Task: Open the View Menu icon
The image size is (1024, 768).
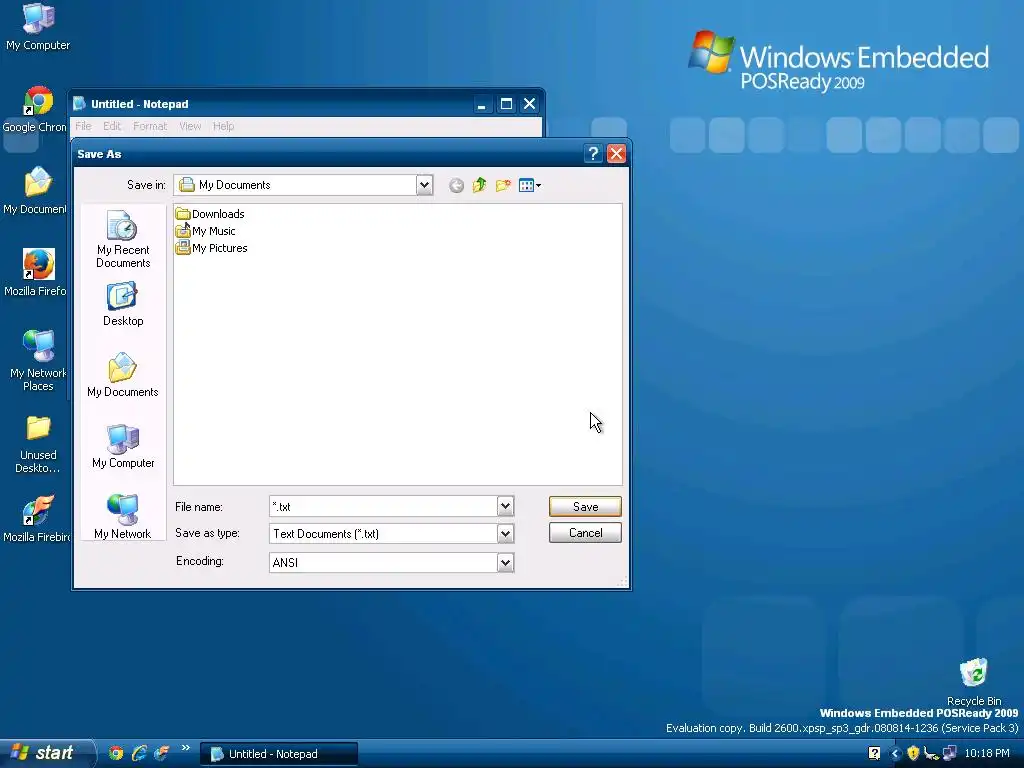Action: click(x=530, y=185)
